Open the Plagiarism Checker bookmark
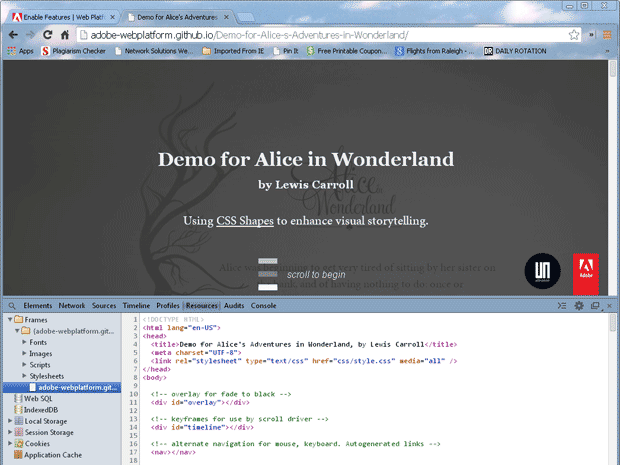The width and height of the screenshot is (620, 465). click(x=74, y=51)
